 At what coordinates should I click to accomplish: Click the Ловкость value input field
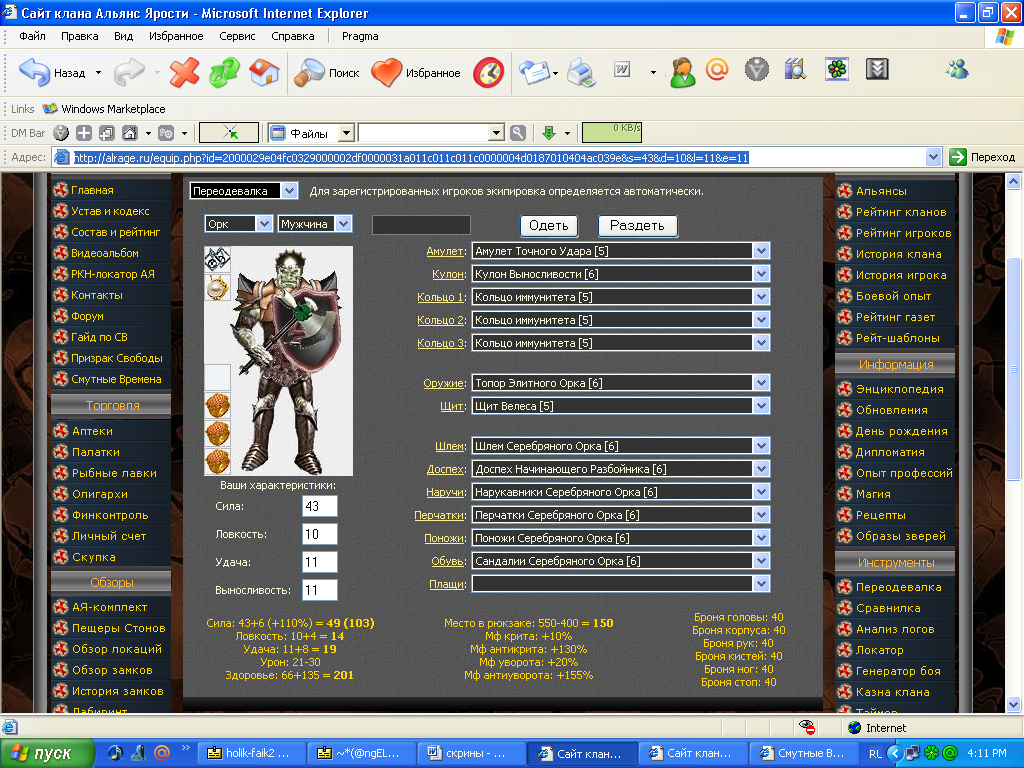(x=320, y=534)
